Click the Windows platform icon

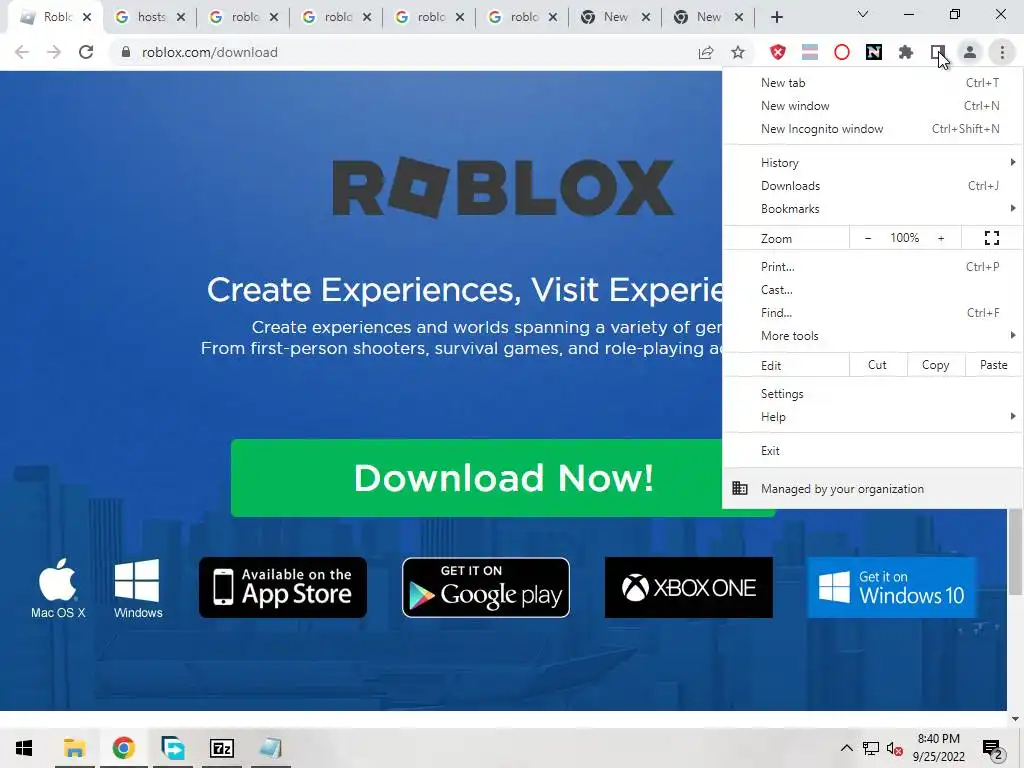138,588
